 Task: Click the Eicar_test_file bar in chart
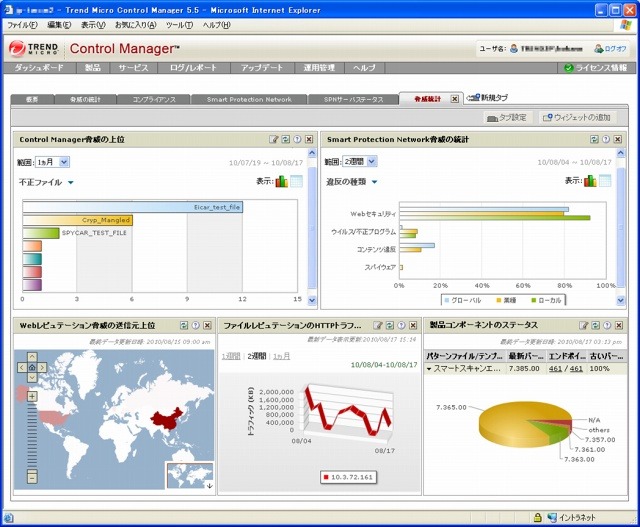tap(133, 207)
